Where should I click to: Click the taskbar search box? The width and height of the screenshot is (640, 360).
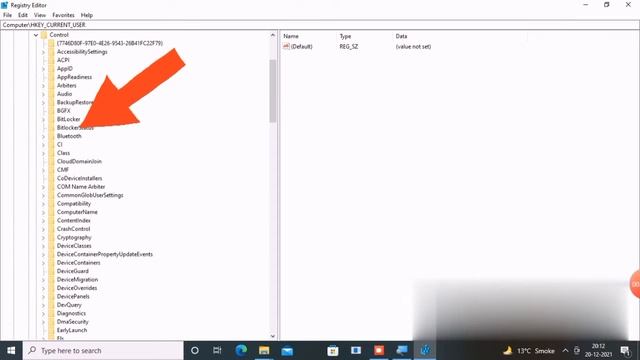click(103, 351)
